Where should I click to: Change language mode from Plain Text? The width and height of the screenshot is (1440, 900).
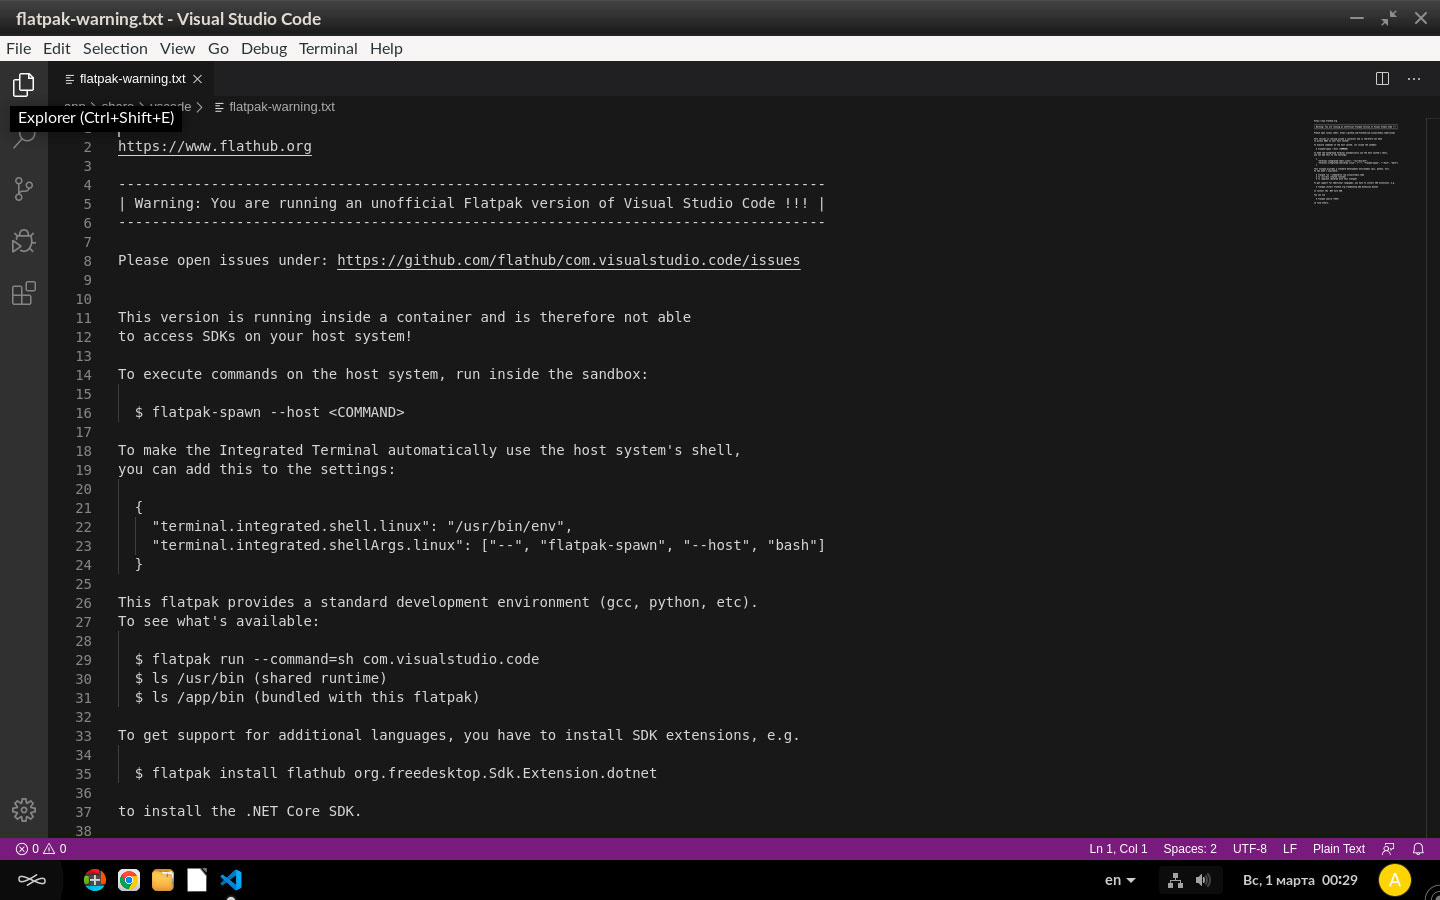[x=1339, y=849]
